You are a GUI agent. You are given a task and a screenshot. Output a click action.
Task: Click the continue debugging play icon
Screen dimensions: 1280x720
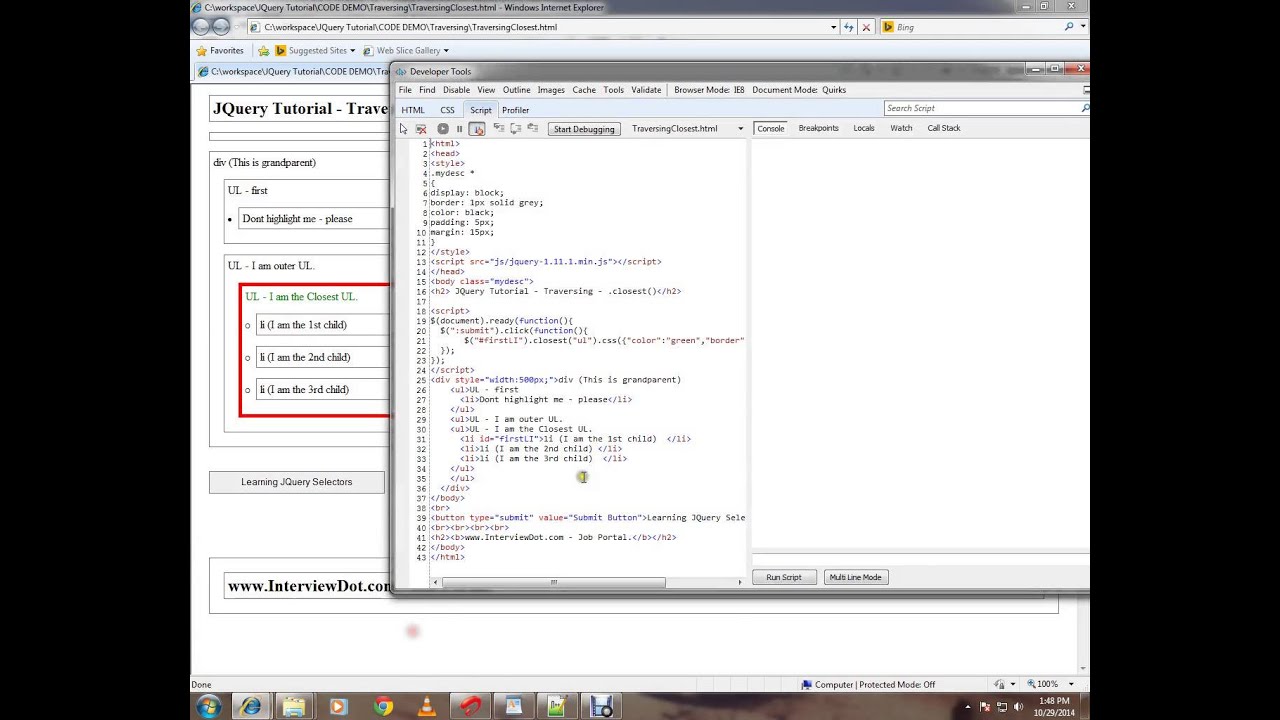tap(443, 128)
